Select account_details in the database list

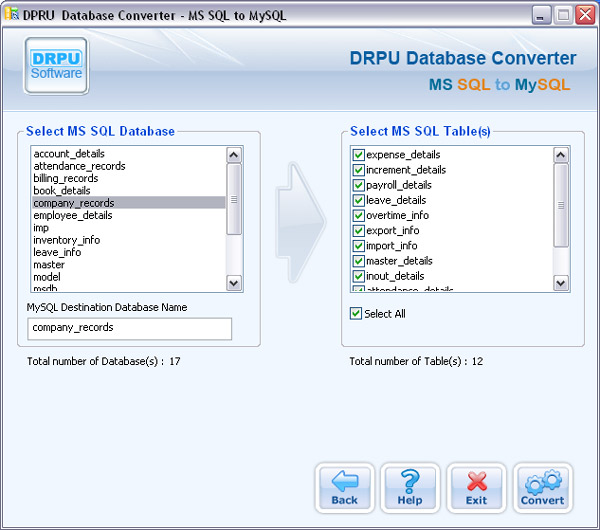click(129, 153)
